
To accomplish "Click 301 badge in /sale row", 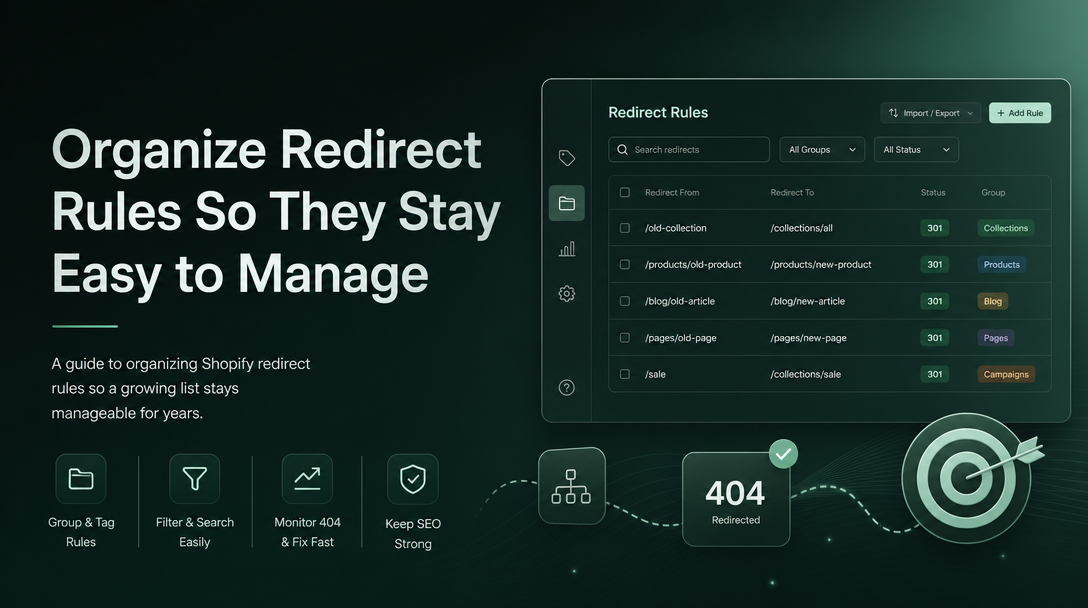I will [x=935, y=374].
